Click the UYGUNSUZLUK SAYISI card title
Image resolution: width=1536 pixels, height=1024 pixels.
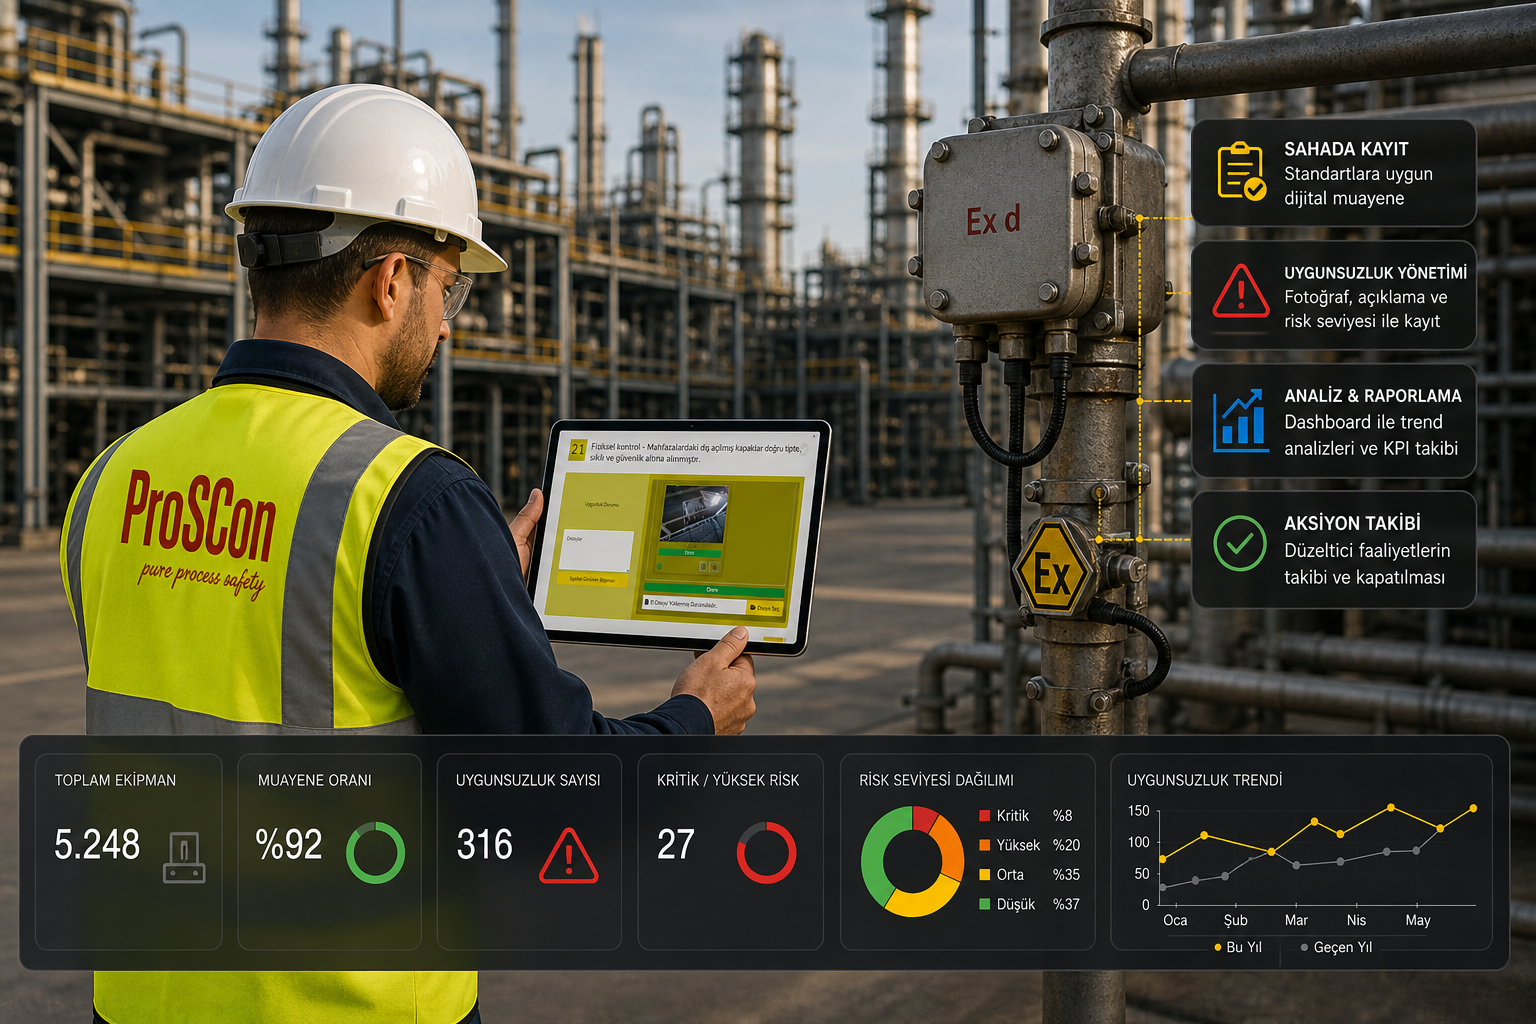coord(528,780)
